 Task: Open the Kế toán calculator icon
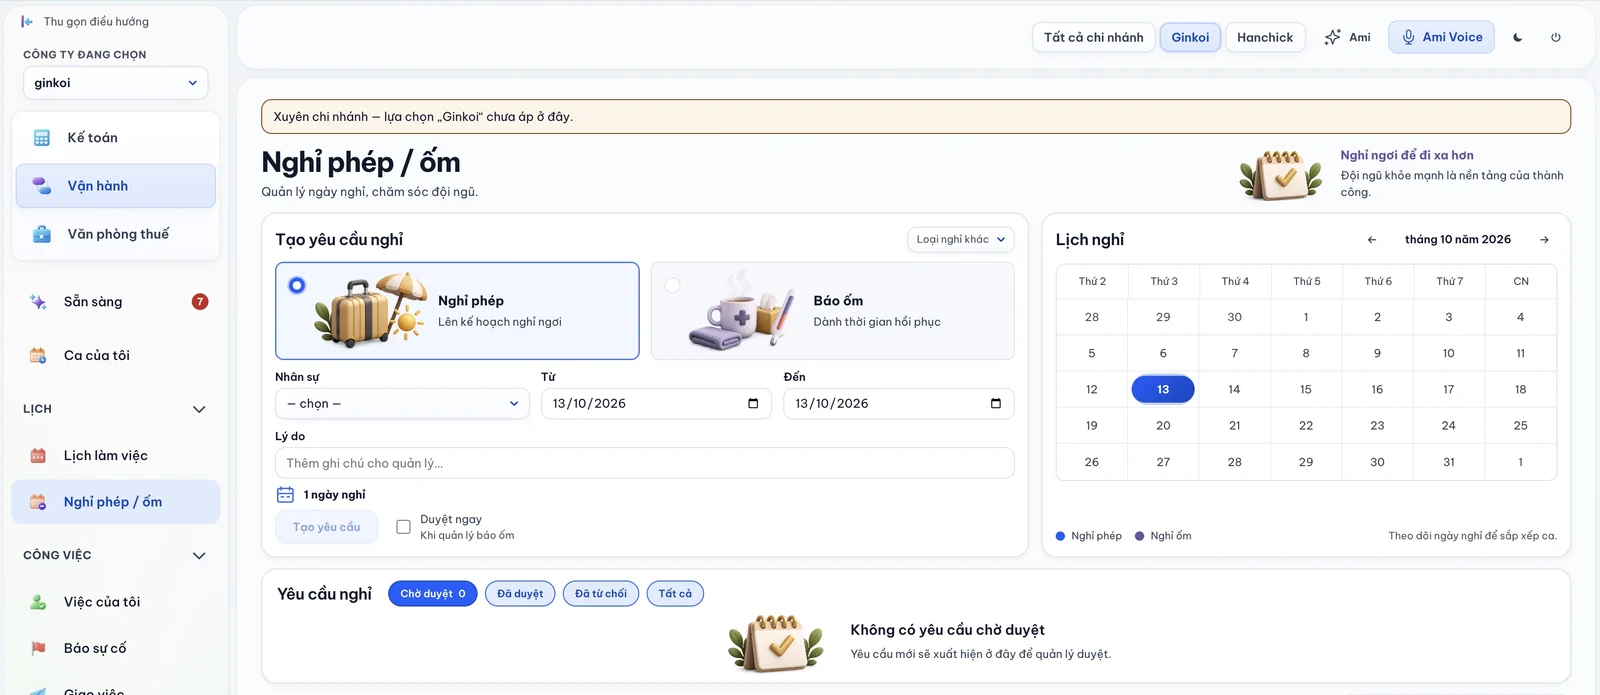point(42,138)
